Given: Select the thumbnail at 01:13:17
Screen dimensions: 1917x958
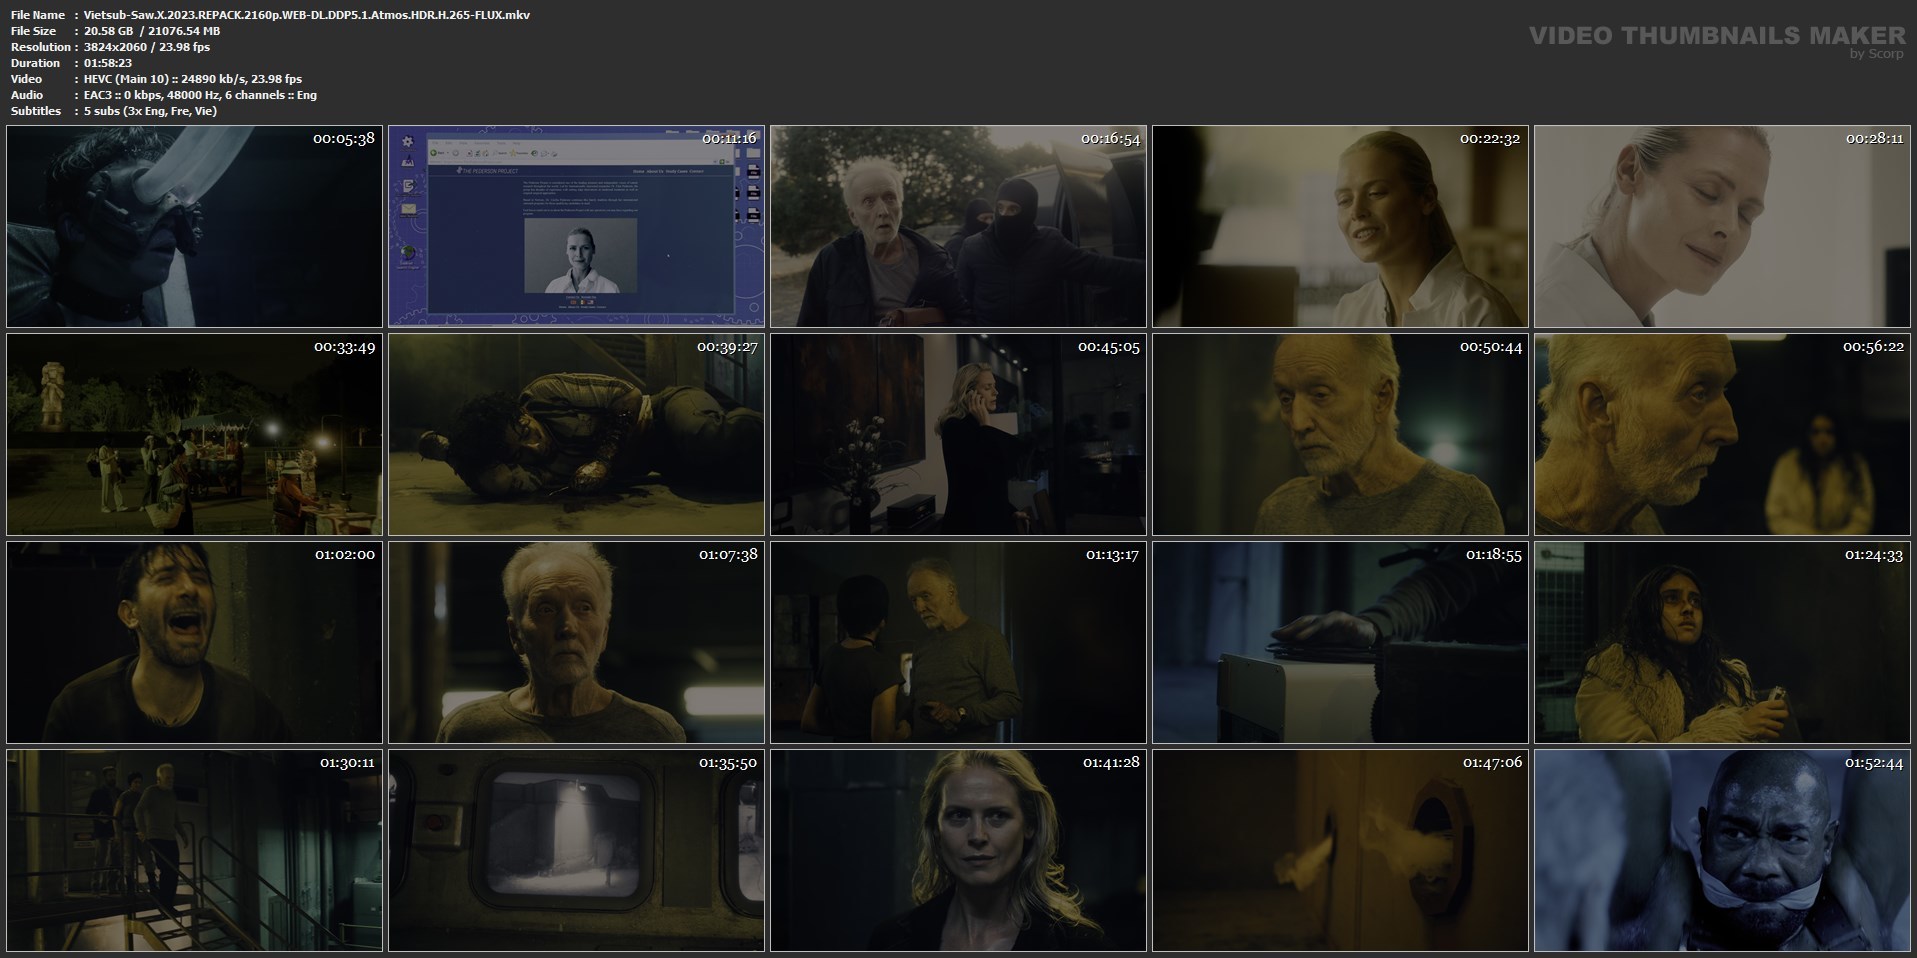Looking at the screenshot, I should pos(958,643).
